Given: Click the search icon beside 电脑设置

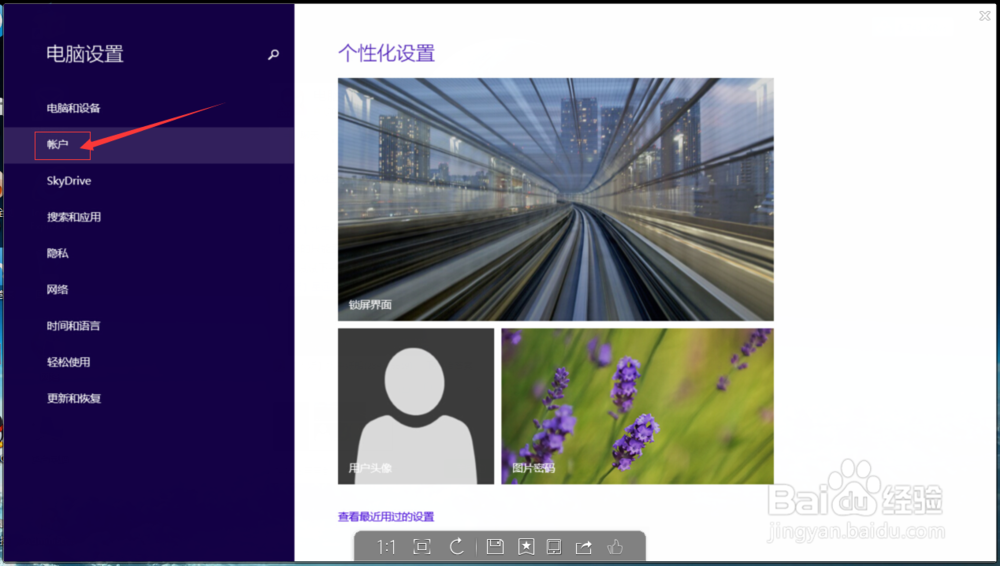Looking at the screenshot, I should (x=273, y=55).
